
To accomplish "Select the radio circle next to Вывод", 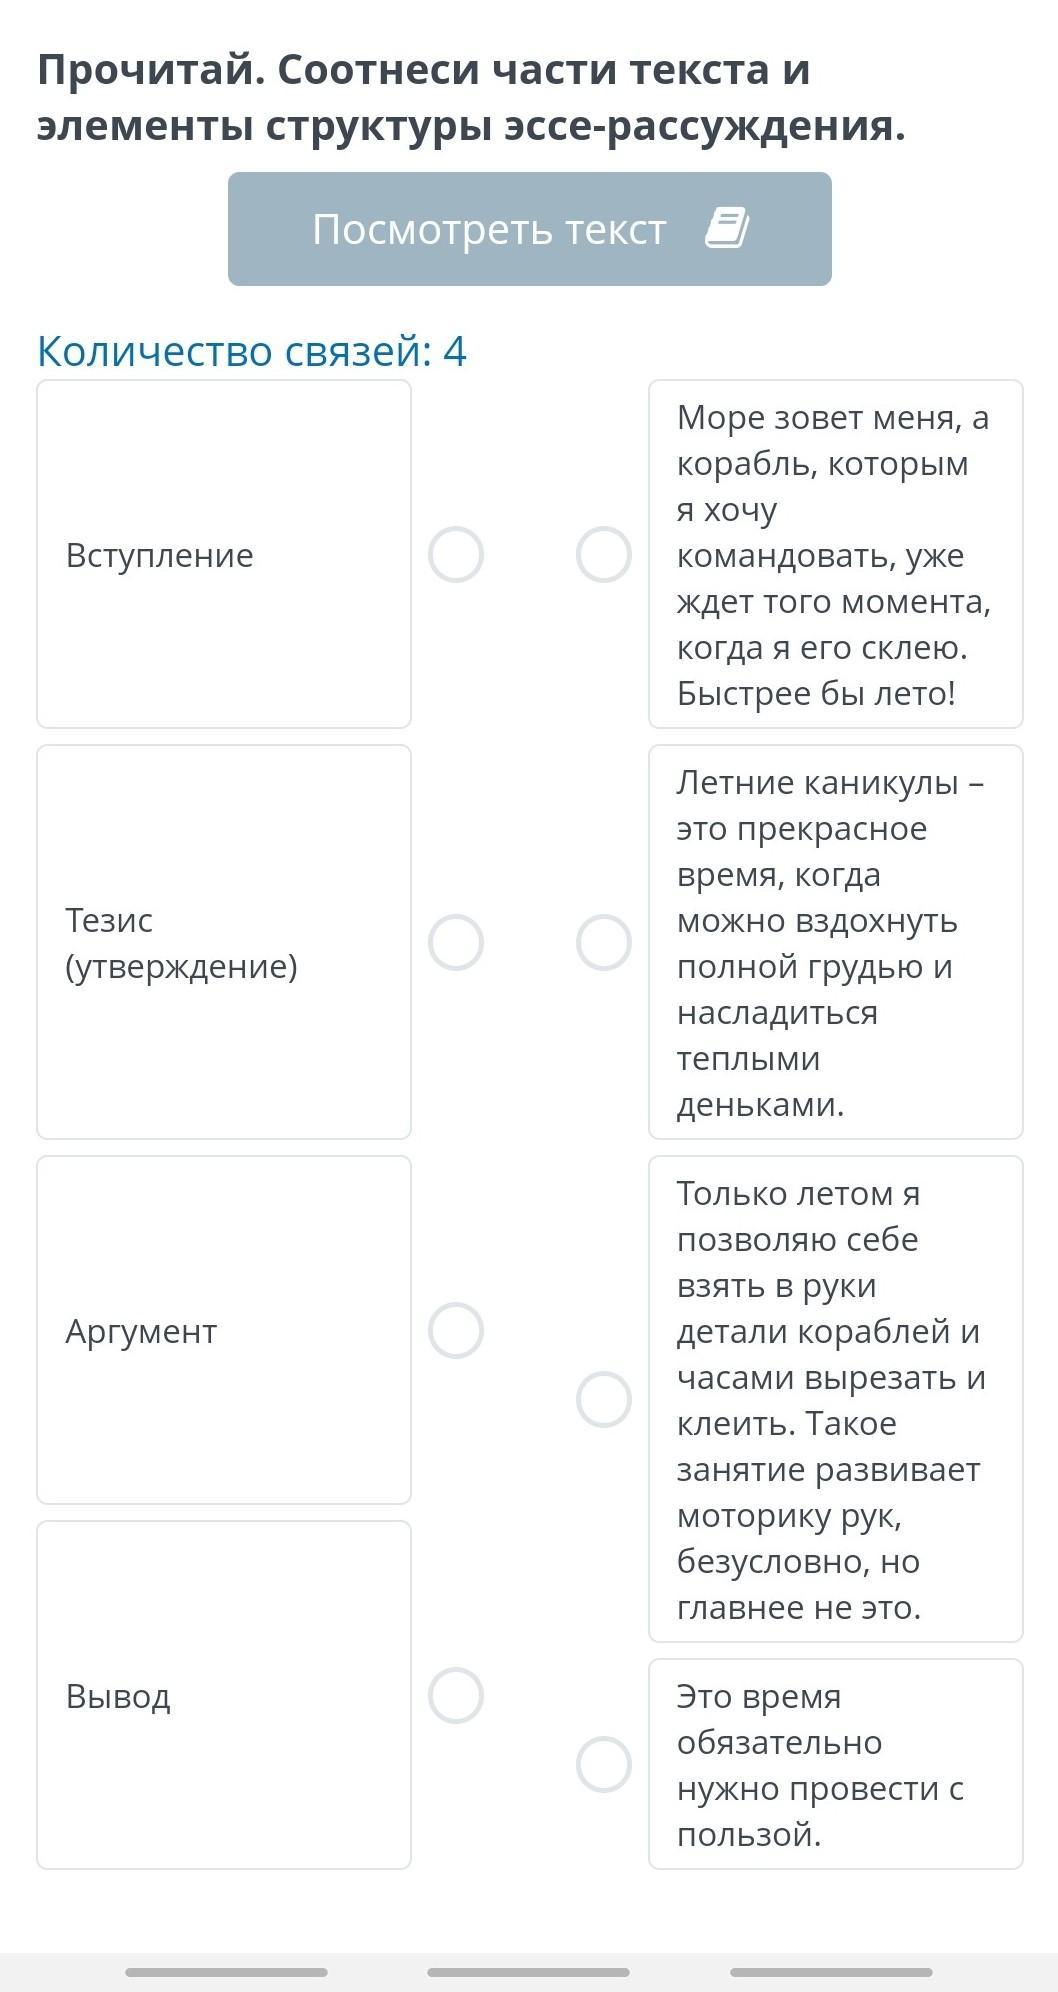I will [x=456, y=1695].
